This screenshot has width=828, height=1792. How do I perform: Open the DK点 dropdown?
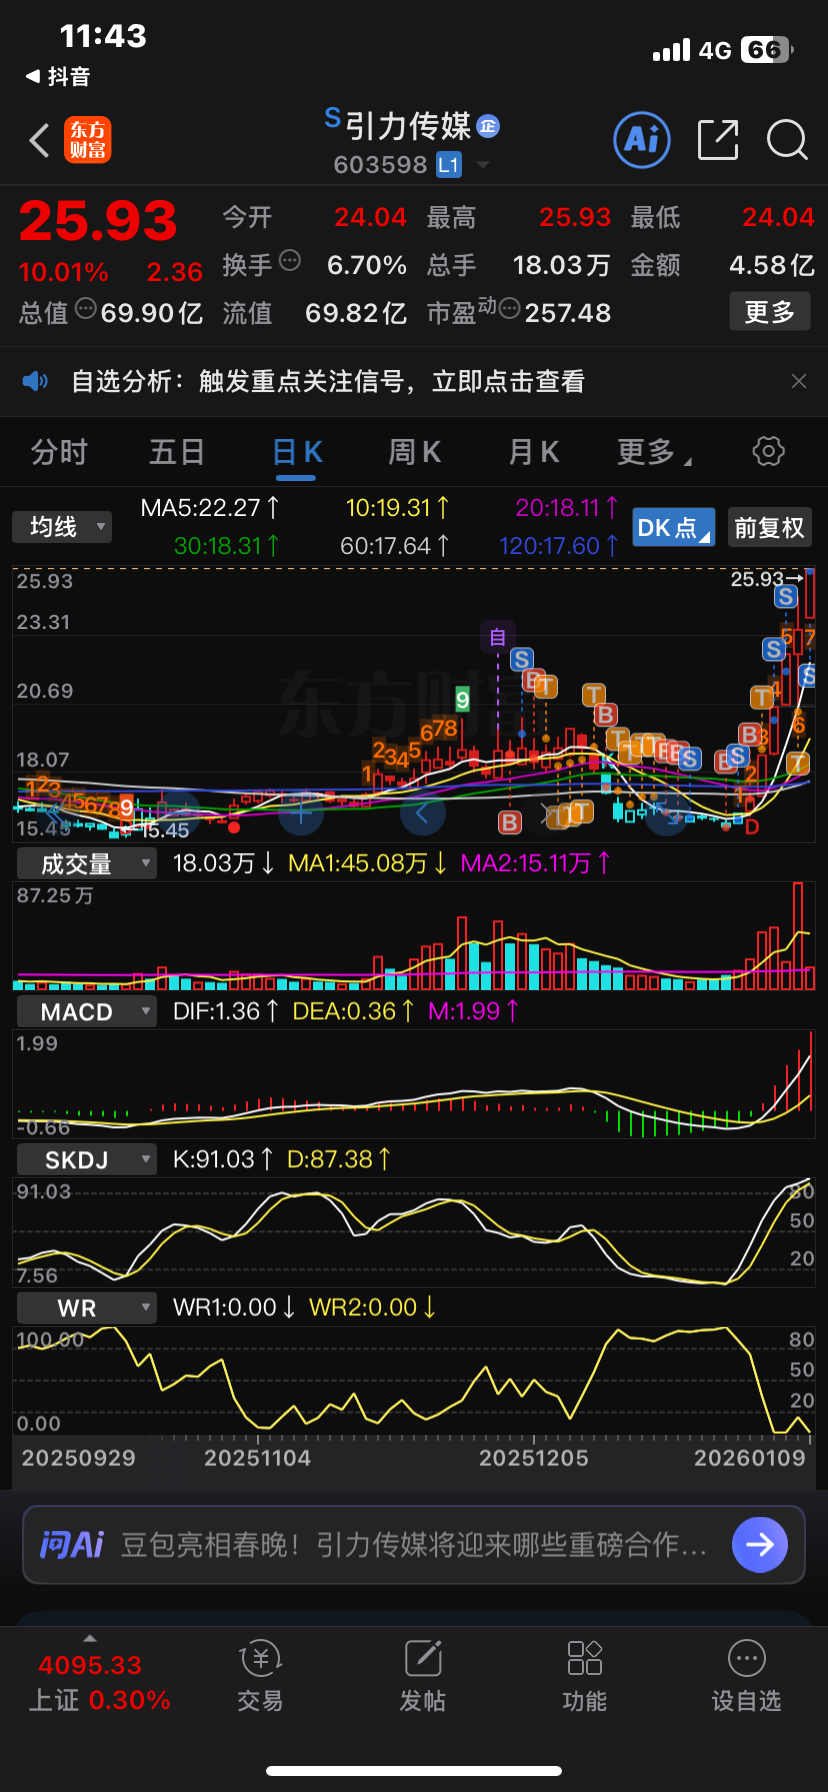click(674, 527)
